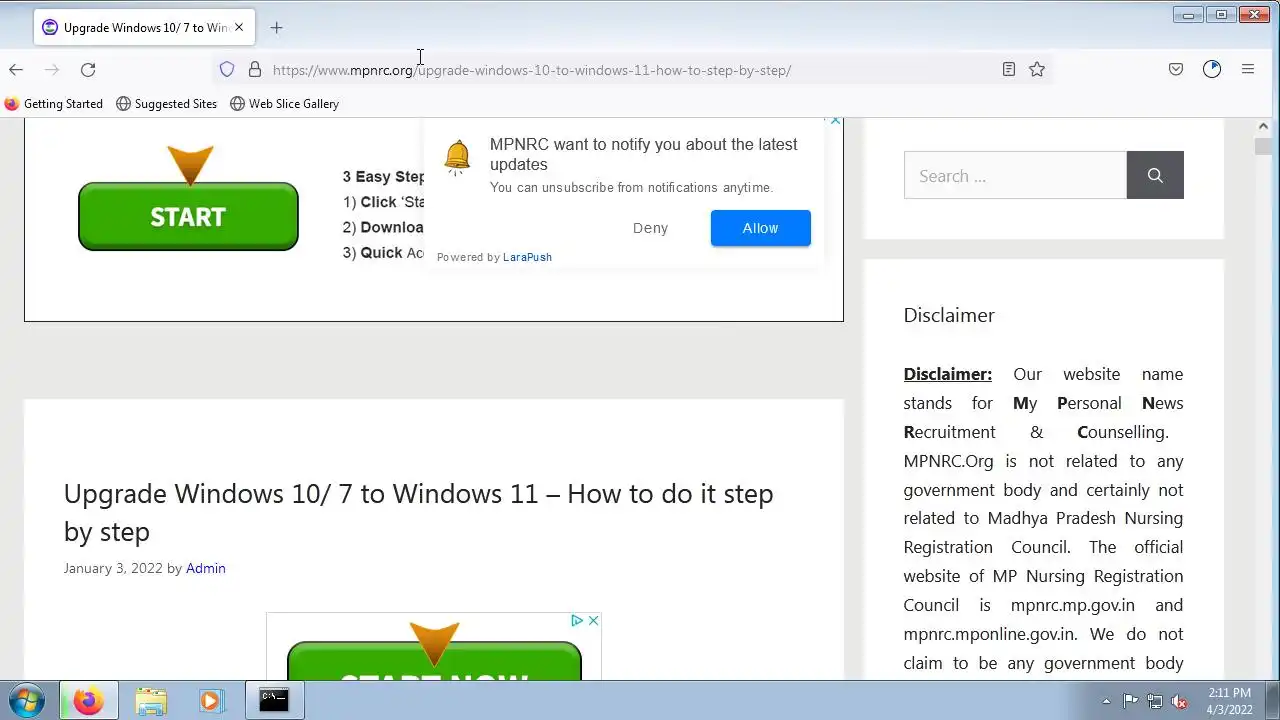Open Firefox application menu
1280x720 pixels.
(x=1248, y=69)
